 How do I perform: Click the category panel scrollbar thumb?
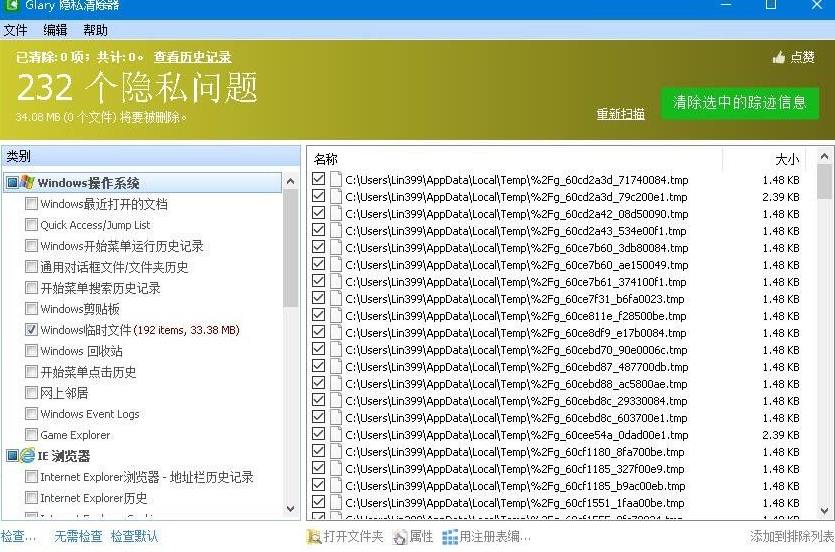pyautogui.click(x=291, y=249)
